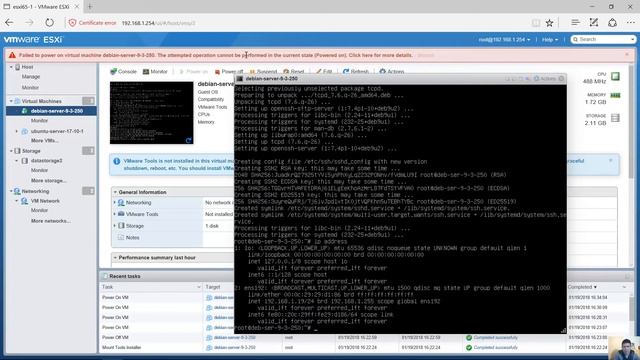Collapse the Virtual Machines tree node arrow
Screen dimensions: 640x360
(x=11, y=101)
